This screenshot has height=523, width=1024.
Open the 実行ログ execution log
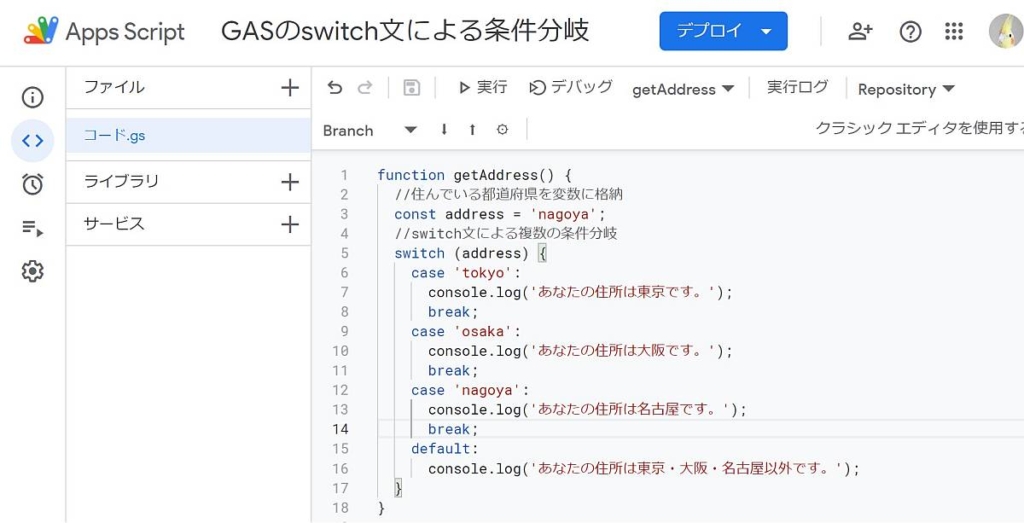797,88
